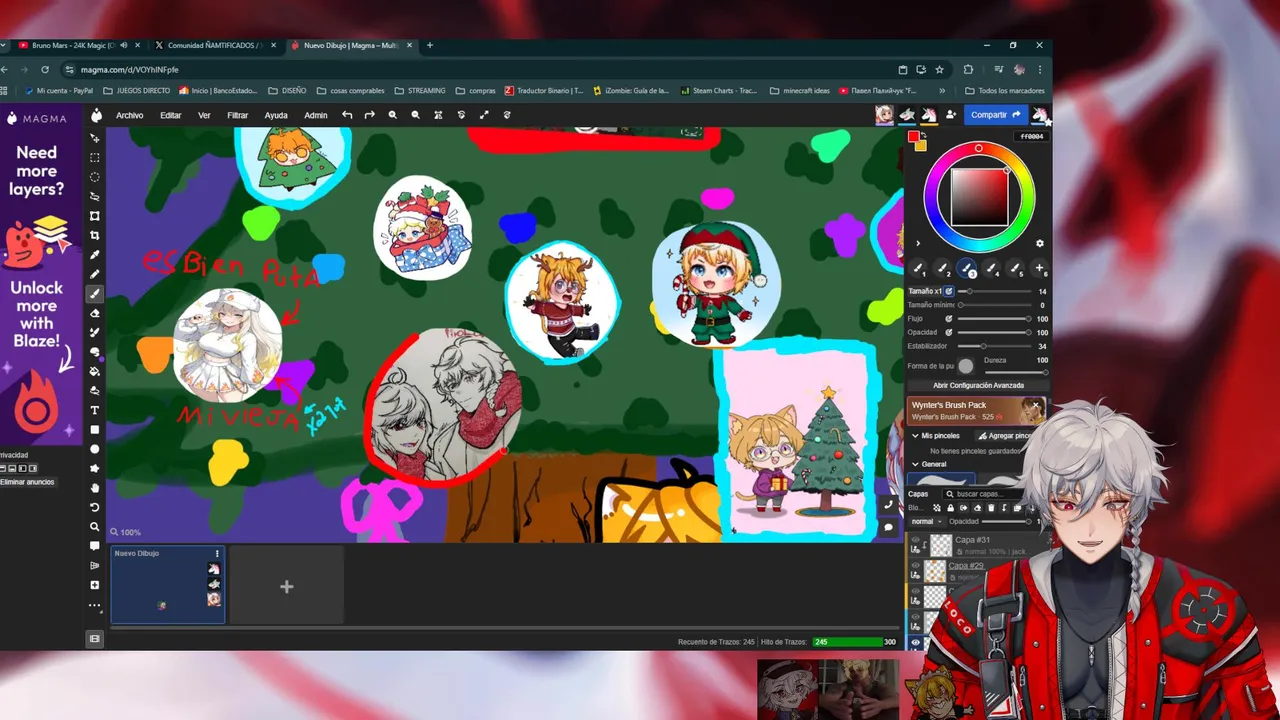Click Abrir Configuración Avanzada button
This screenshot has width=1280, height=720.
click(978, 385)
